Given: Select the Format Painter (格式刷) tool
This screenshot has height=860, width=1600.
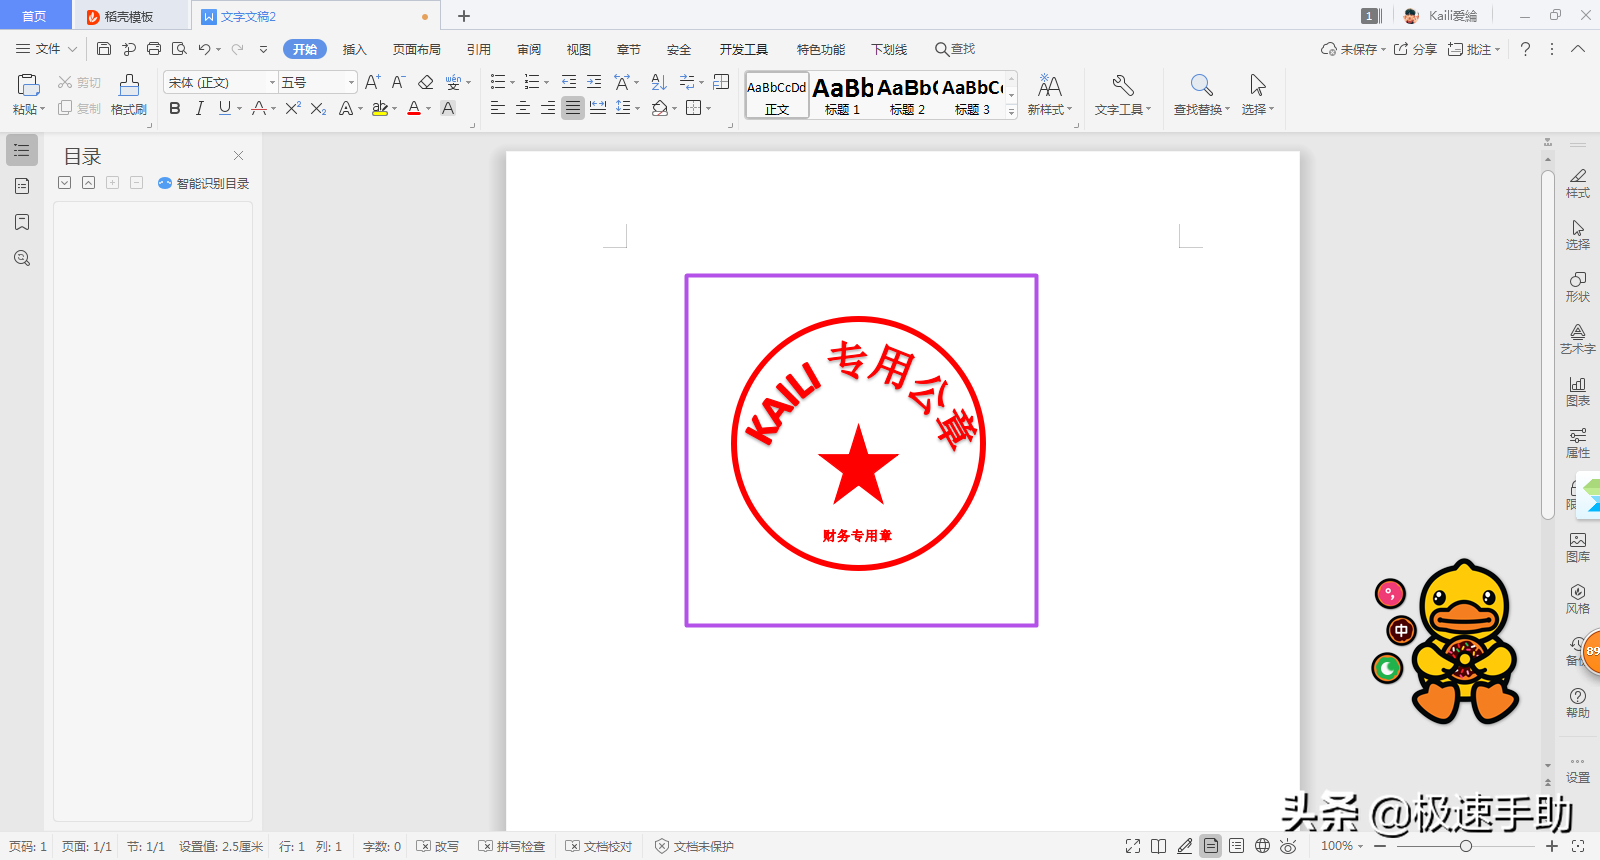Looking at the screenshot, I should pos(129,95).
